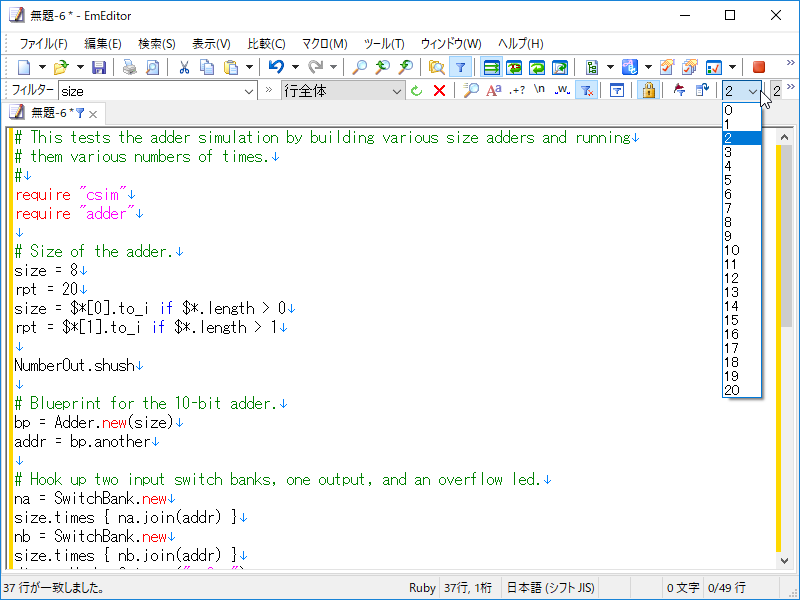Create a new file with New icon

point(24,67)
